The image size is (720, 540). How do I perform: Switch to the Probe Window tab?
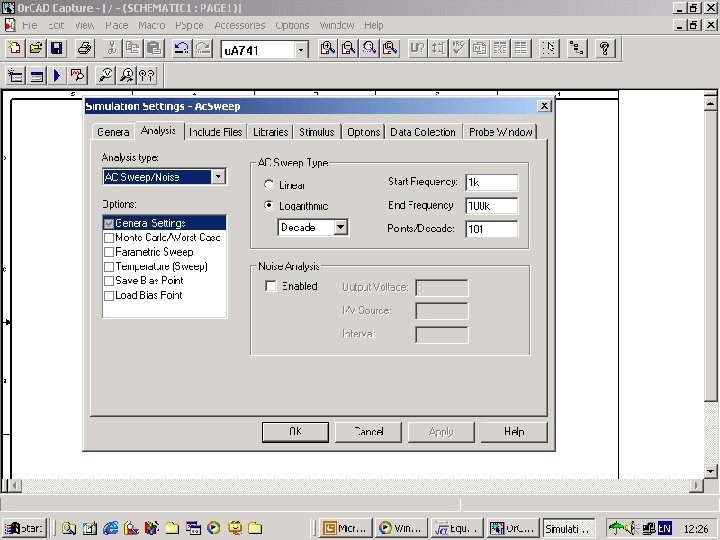(x=500, y=132)
